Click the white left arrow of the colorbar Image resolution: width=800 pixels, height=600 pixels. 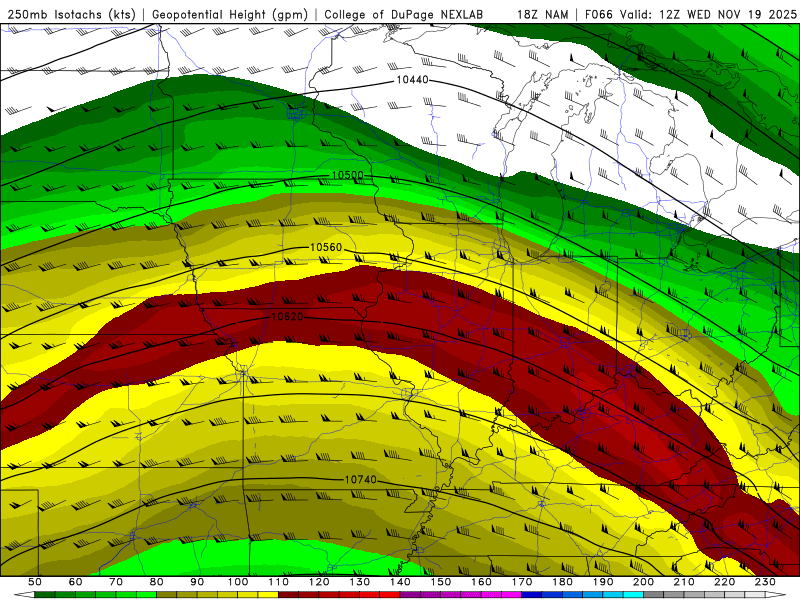tap(24, 594)
